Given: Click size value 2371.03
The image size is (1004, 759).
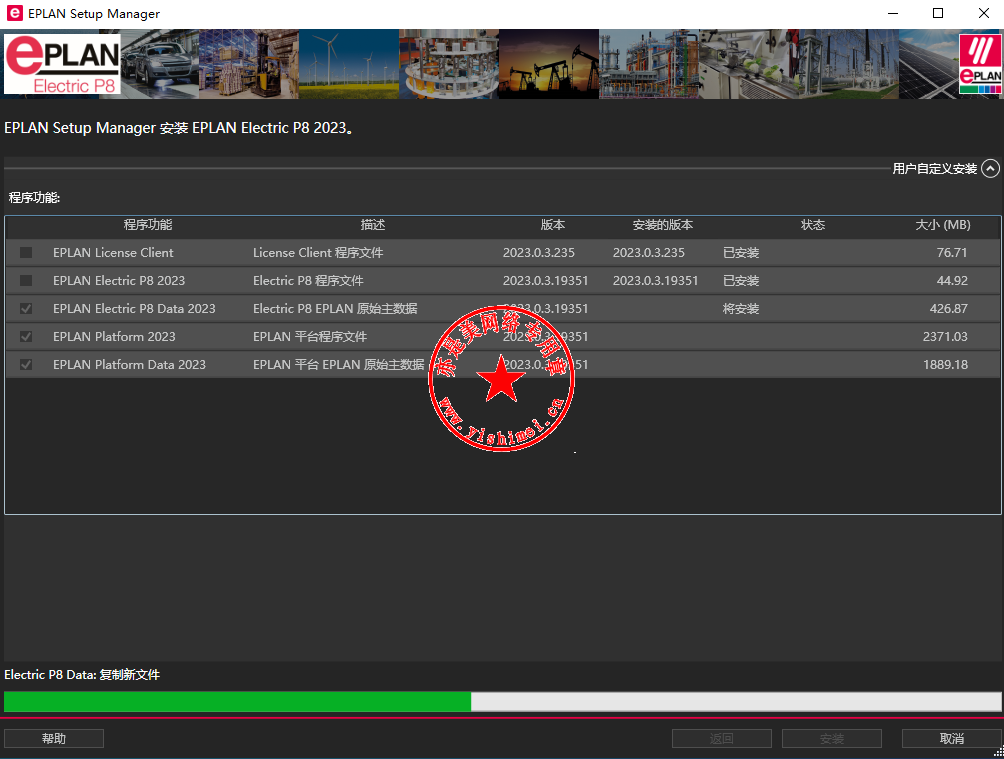Looking at the screenshot, I should (945, 336).
